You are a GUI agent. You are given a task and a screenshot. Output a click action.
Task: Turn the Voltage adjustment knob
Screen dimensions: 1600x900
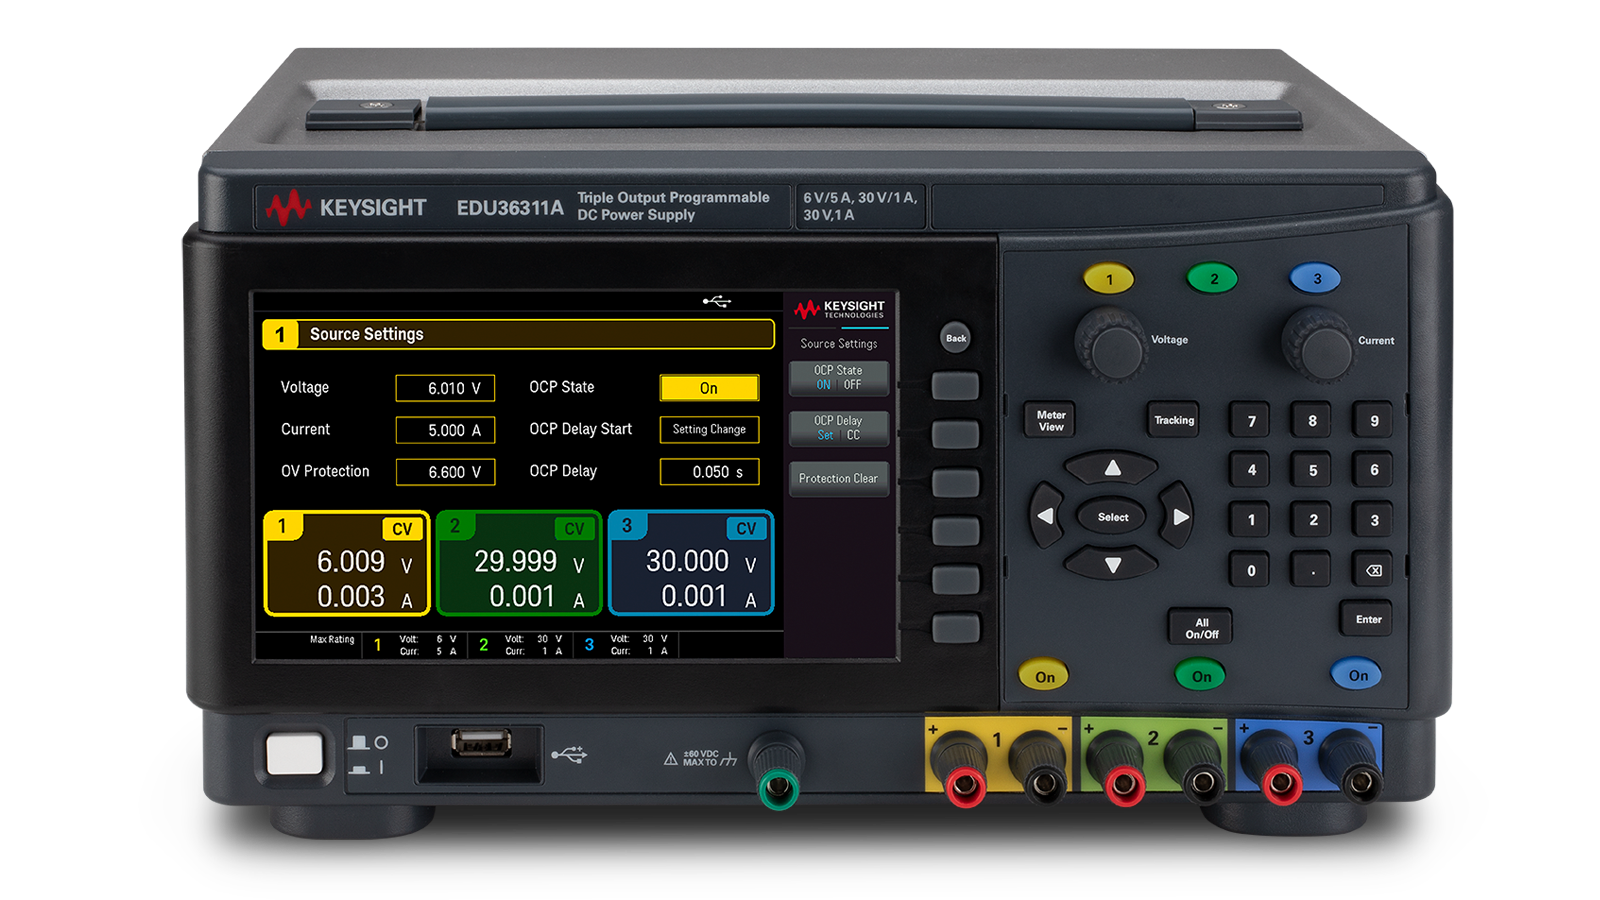point(1114,346)
